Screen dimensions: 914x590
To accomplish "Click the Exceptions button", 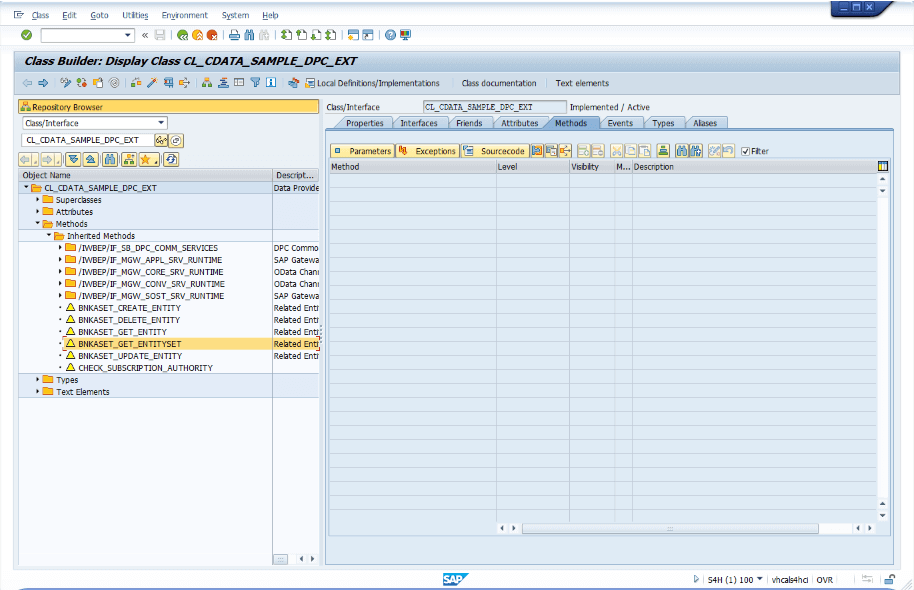I will [428, 151].
